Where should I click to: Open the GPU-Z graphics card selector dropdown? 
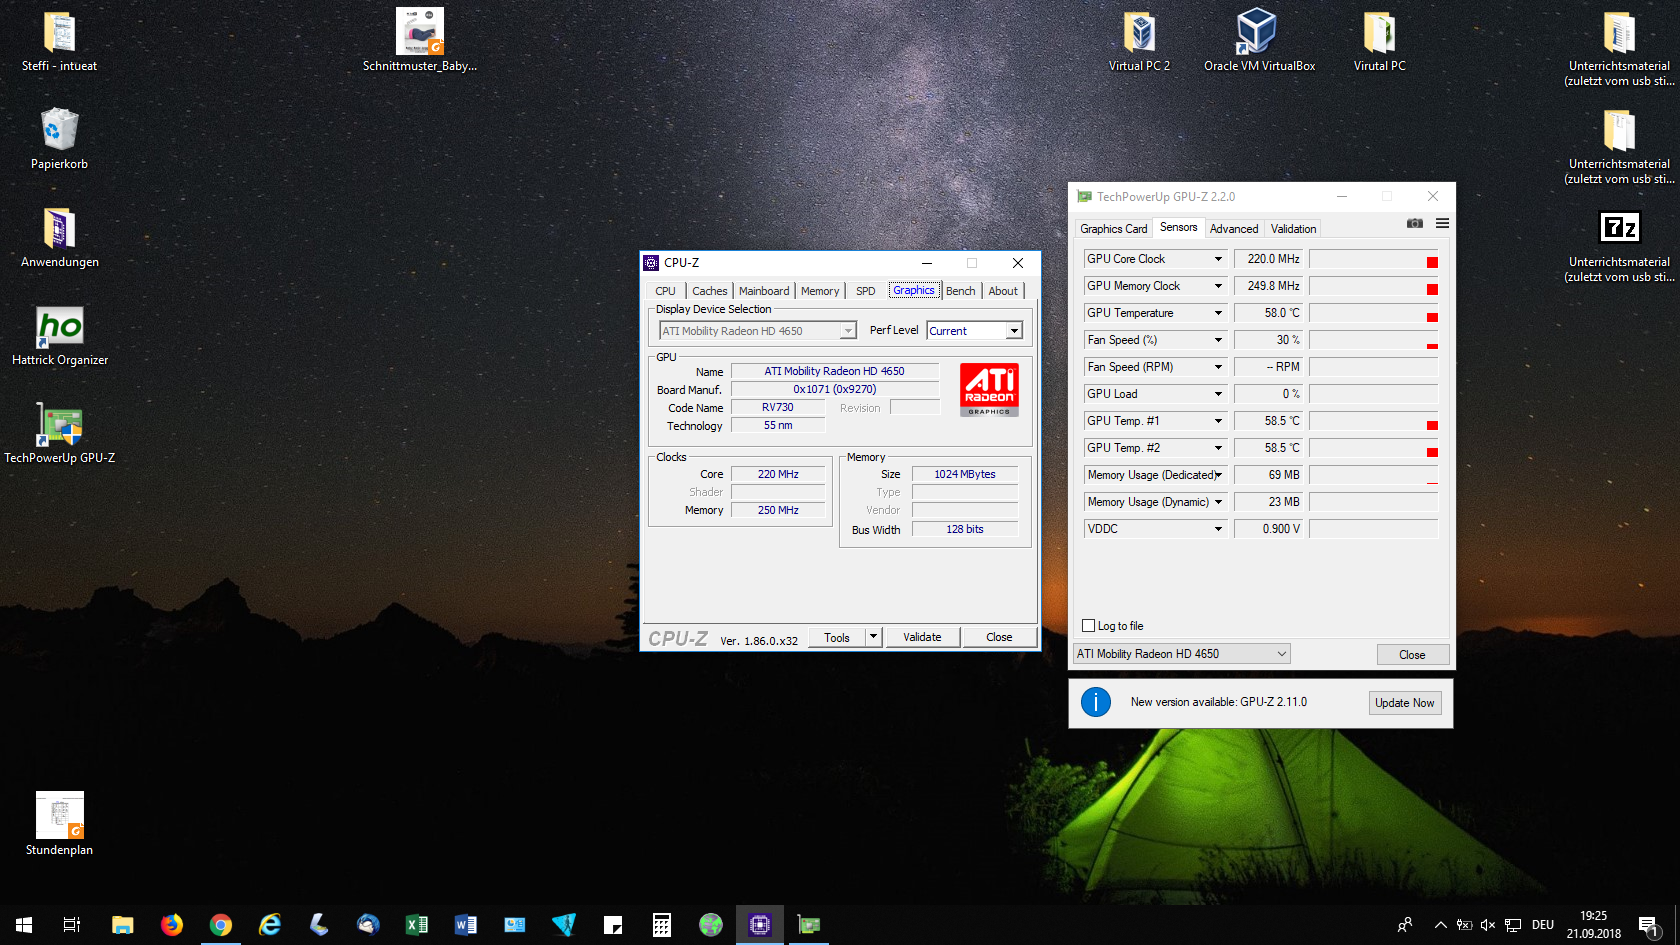[1182, 654]
